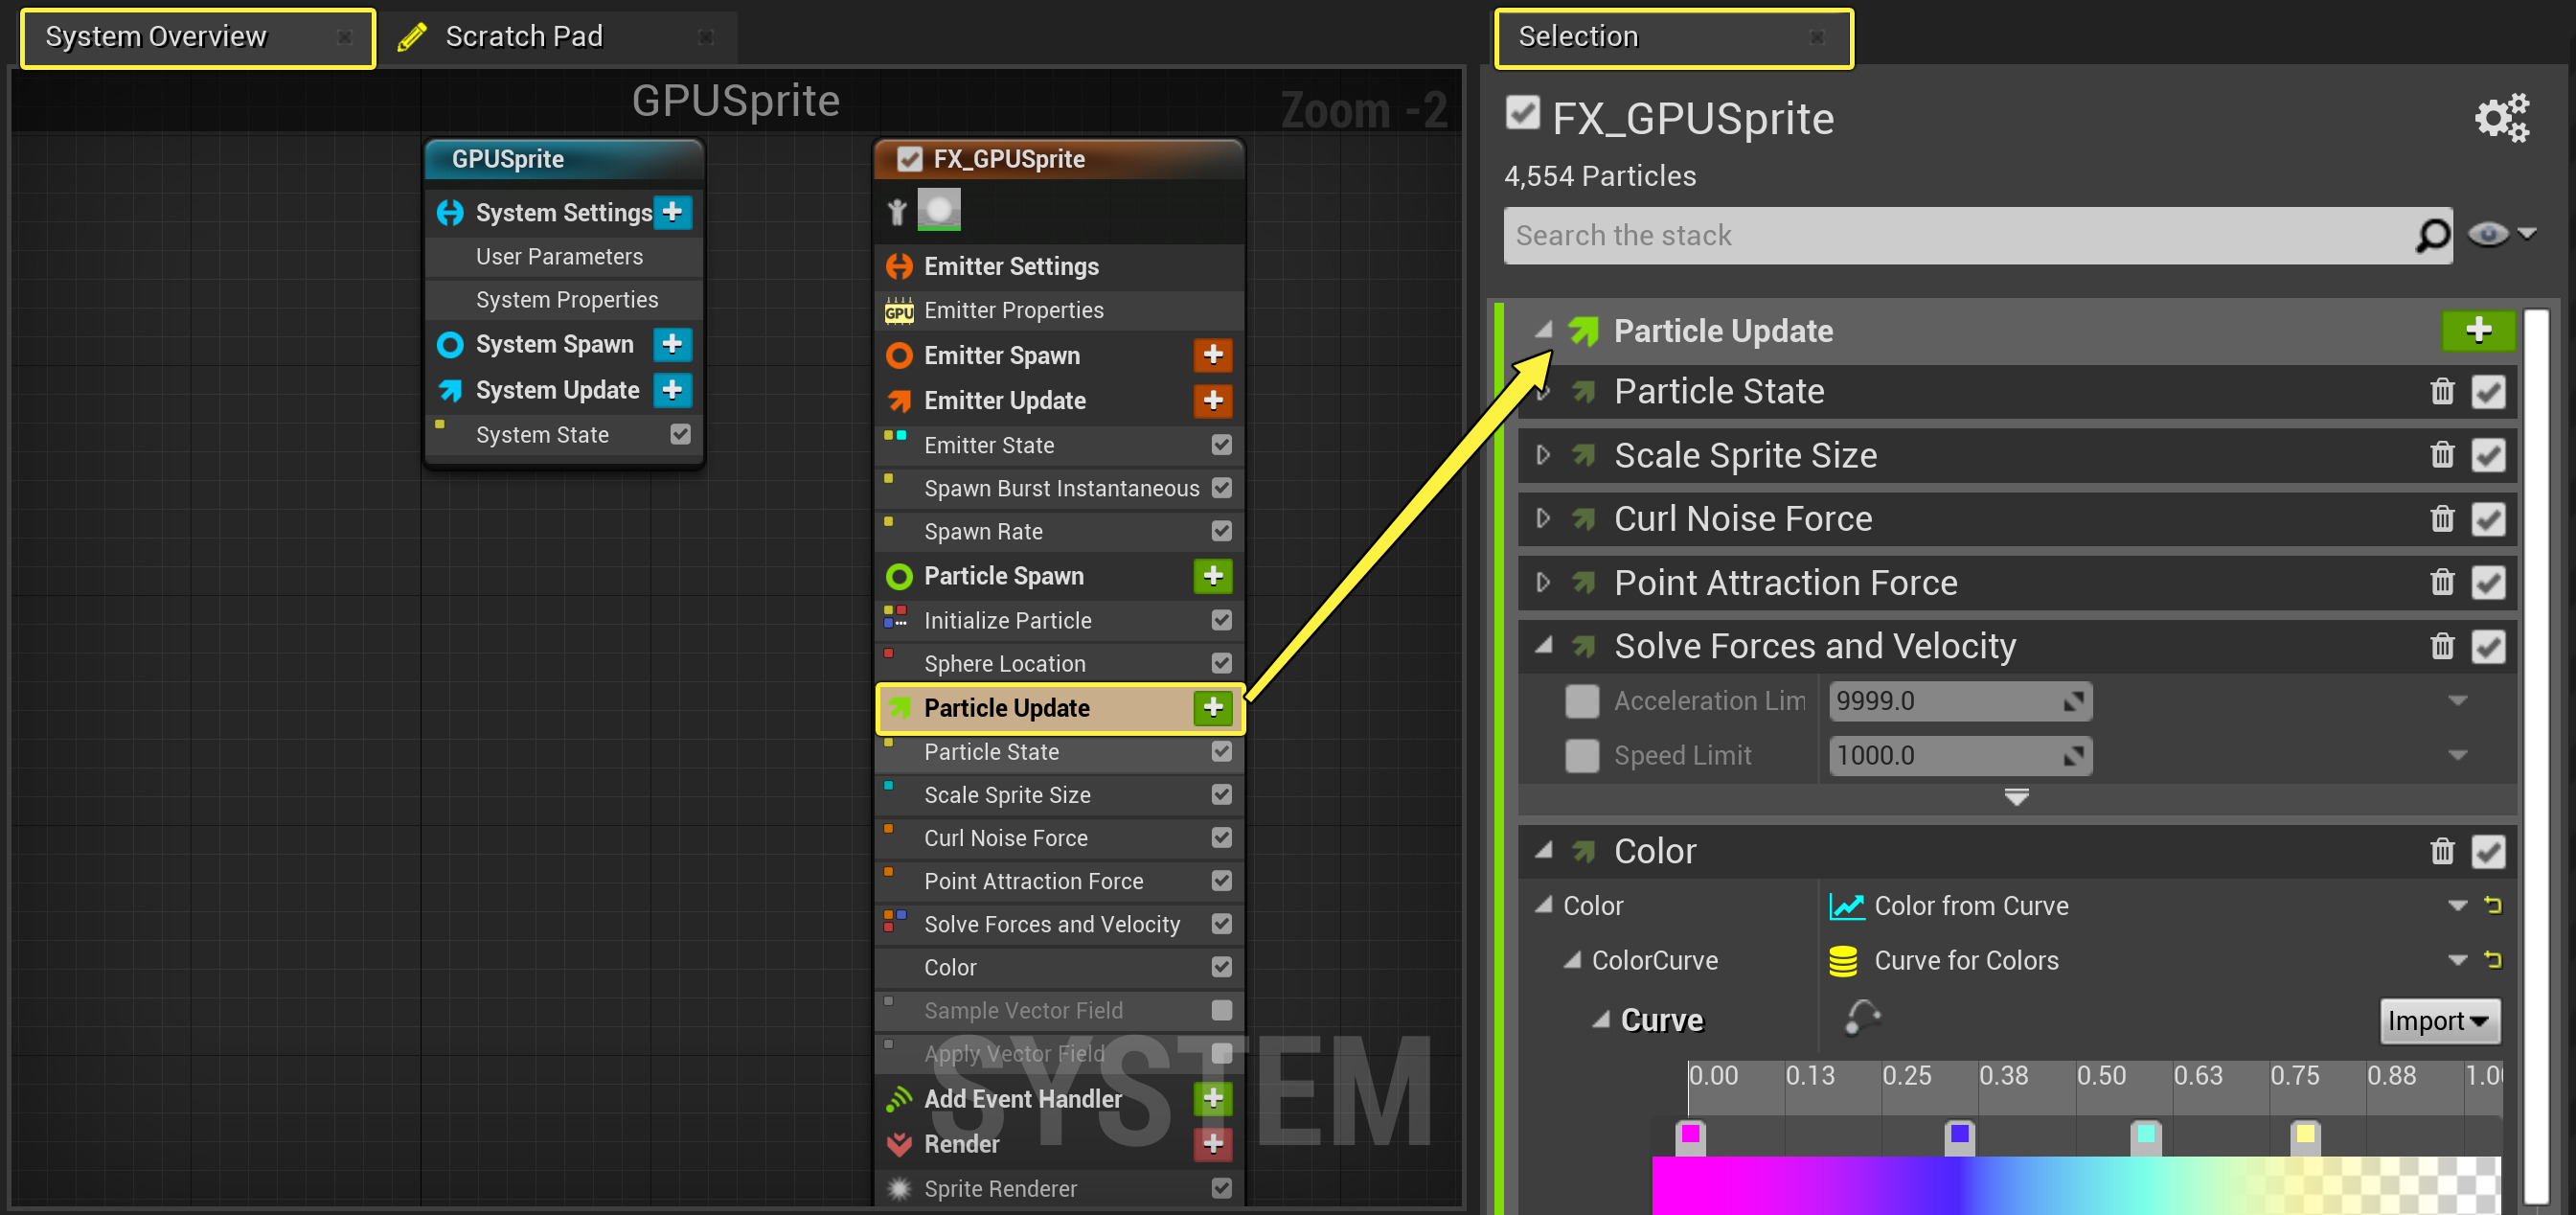2576x1215 pixels.
Task: Select the System Overview tab
Action: tap(157, 37)
